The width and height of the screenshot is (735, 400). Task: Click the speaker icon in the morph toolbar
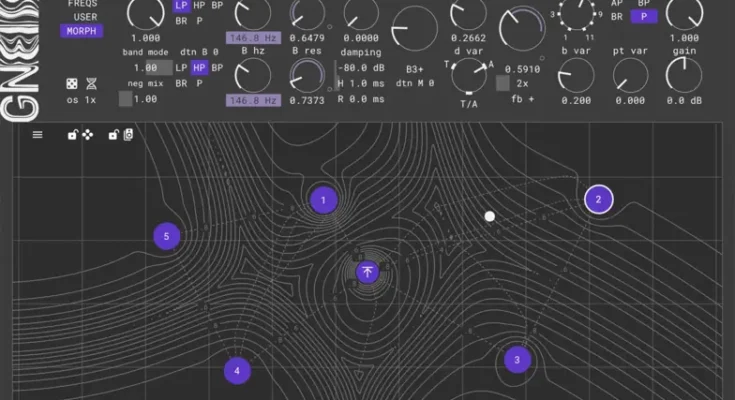128,135
